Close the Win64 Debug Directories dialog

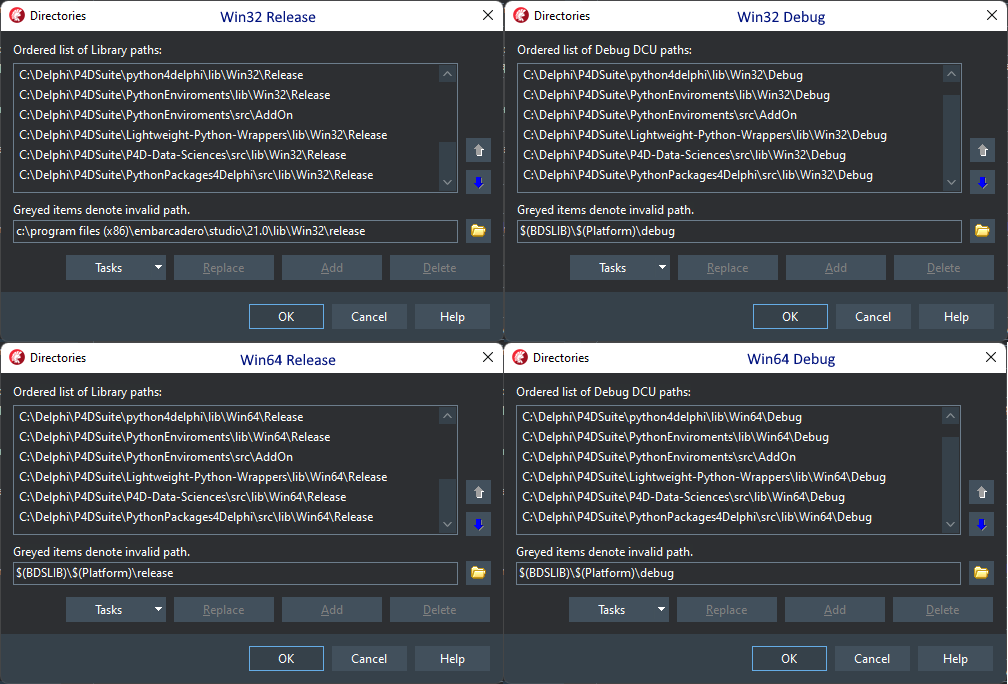(991, 357)
